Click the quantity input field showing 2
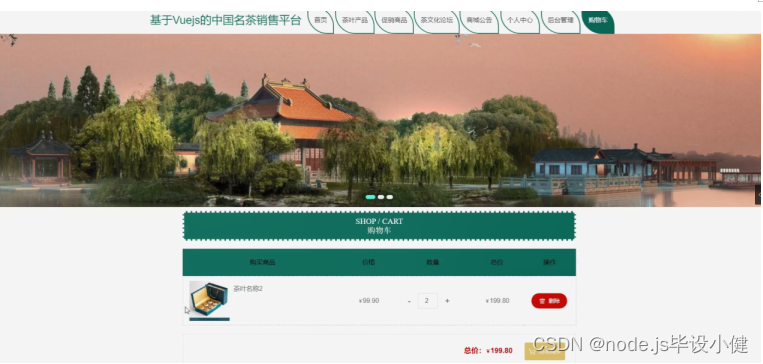Image resolution: width=763 pixels, height=364 pixels. 427,301
